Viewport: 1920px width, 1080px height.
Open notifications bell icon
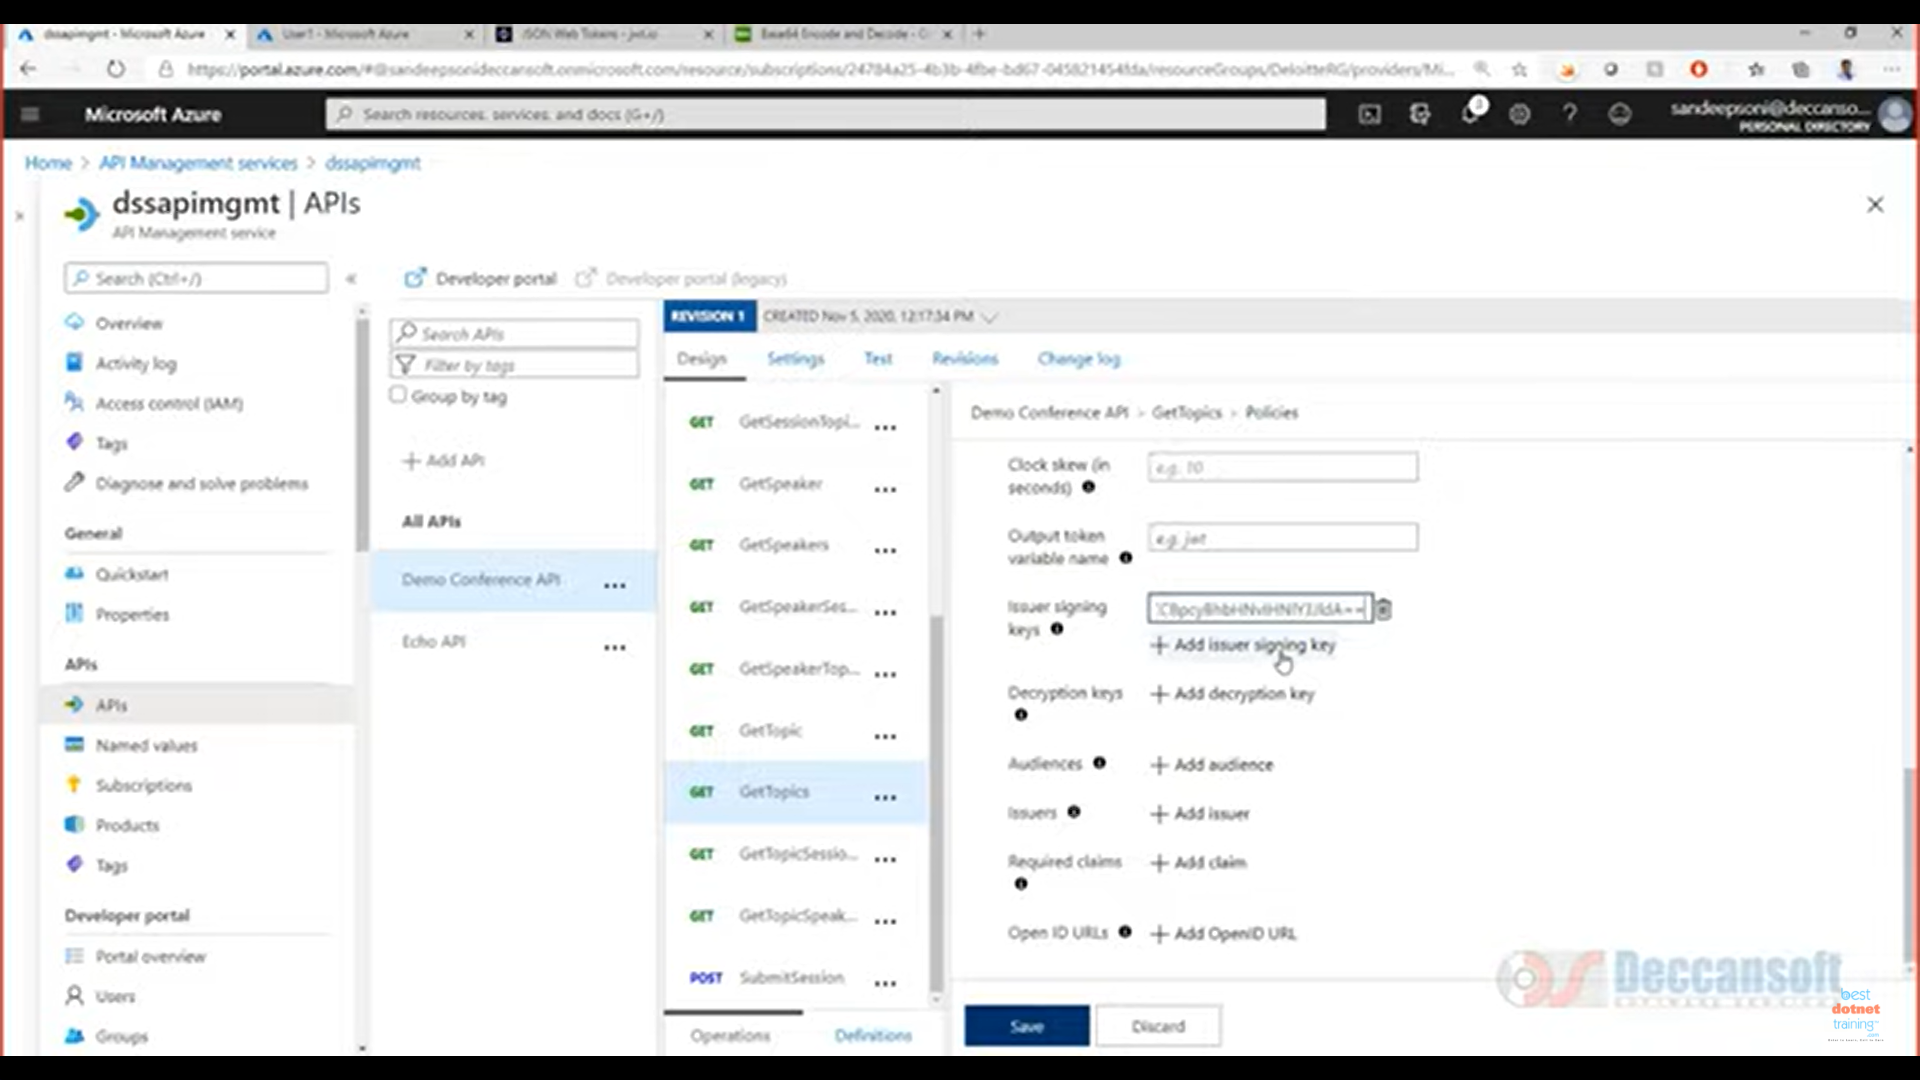(1470, 113)
